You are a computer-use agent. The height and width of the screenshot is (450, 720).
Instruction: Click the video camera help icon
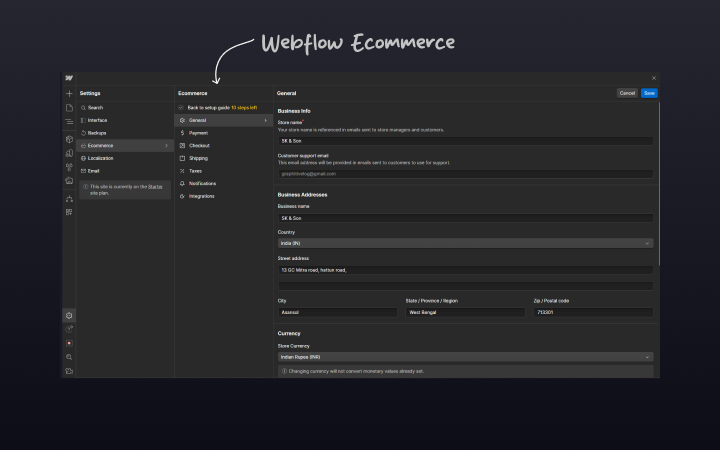click(x=69, y=371)
